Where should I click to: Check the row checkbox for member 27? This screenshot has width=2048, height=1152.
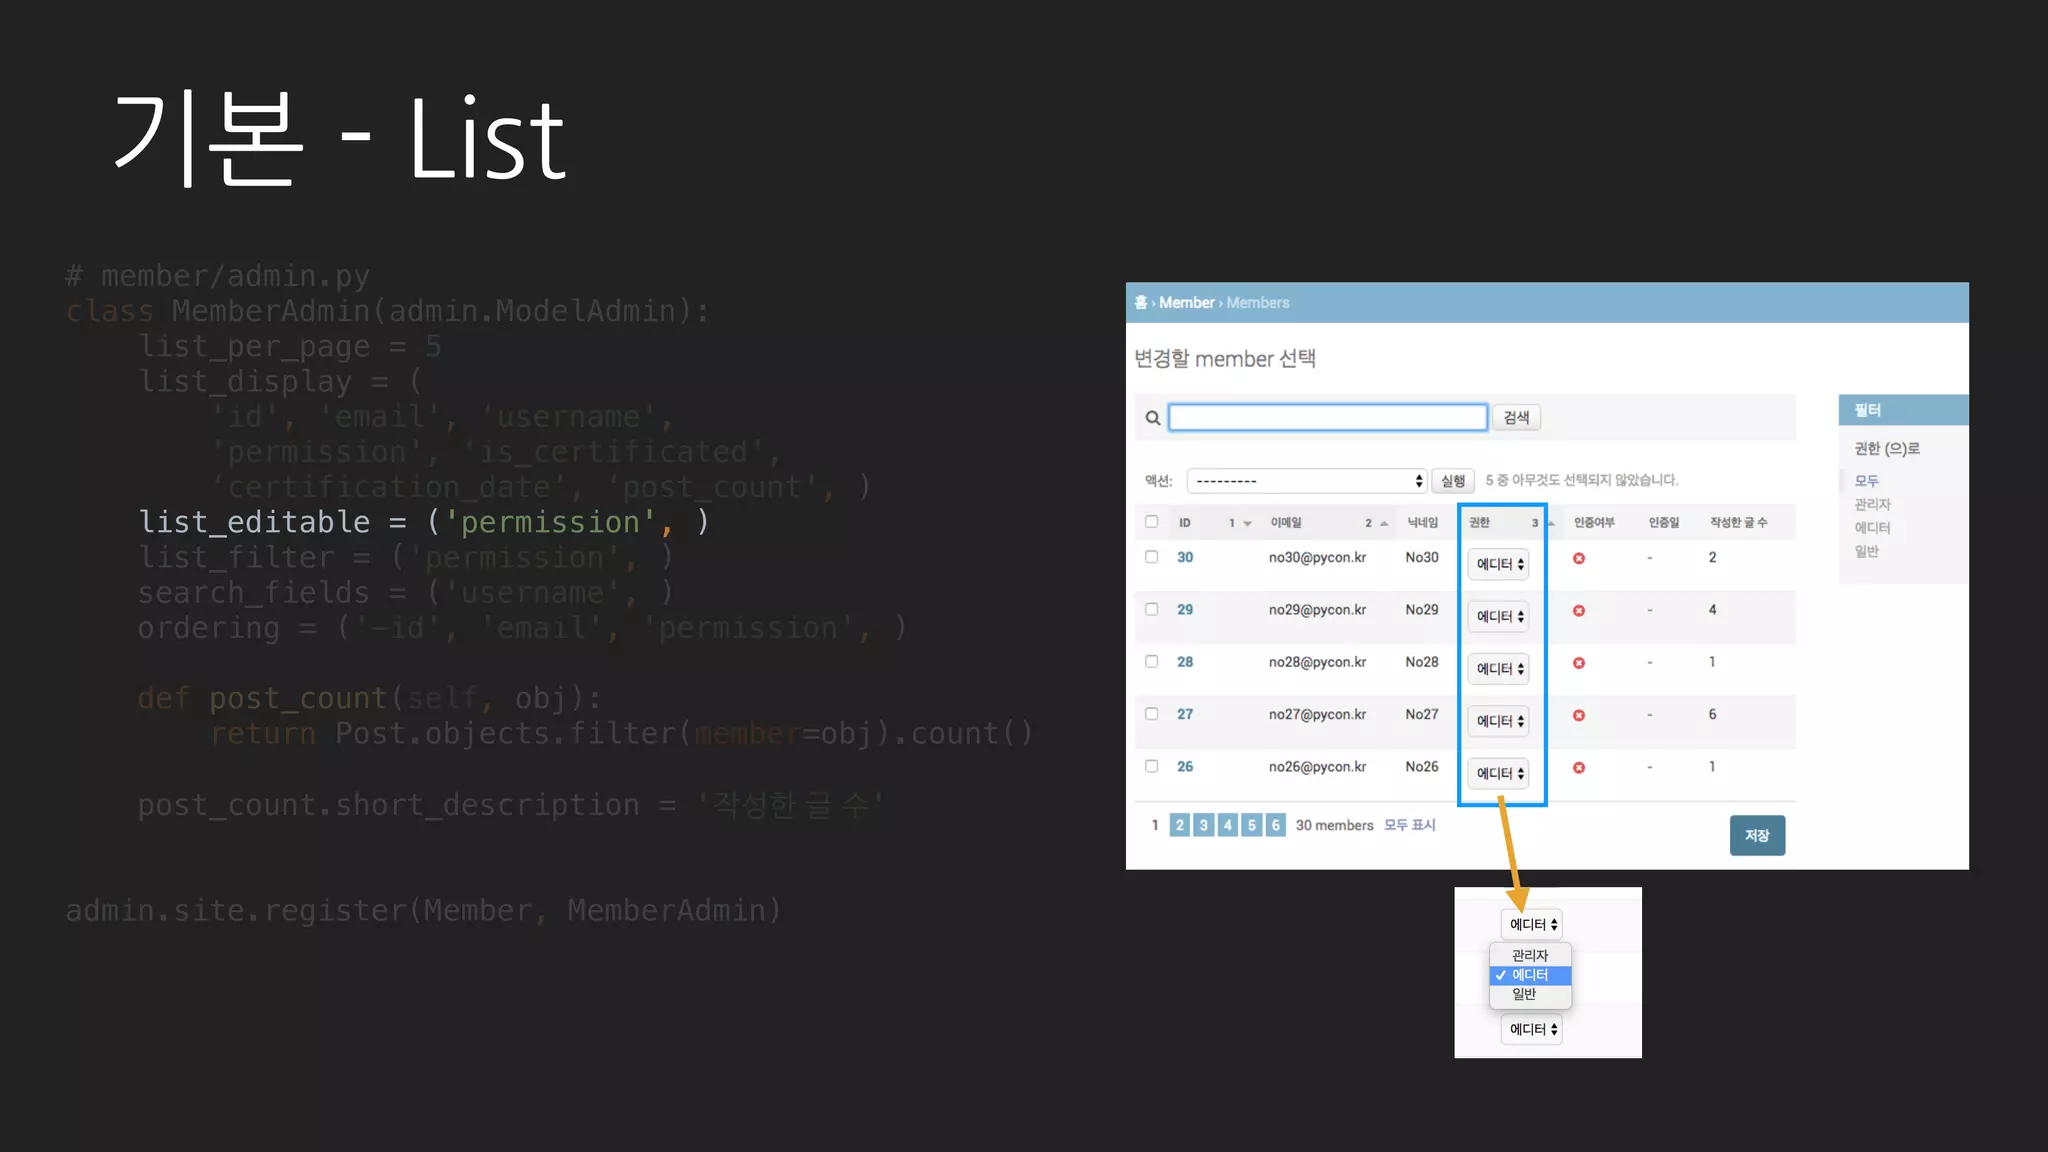pyautogui.click(x=1152, y=714)
